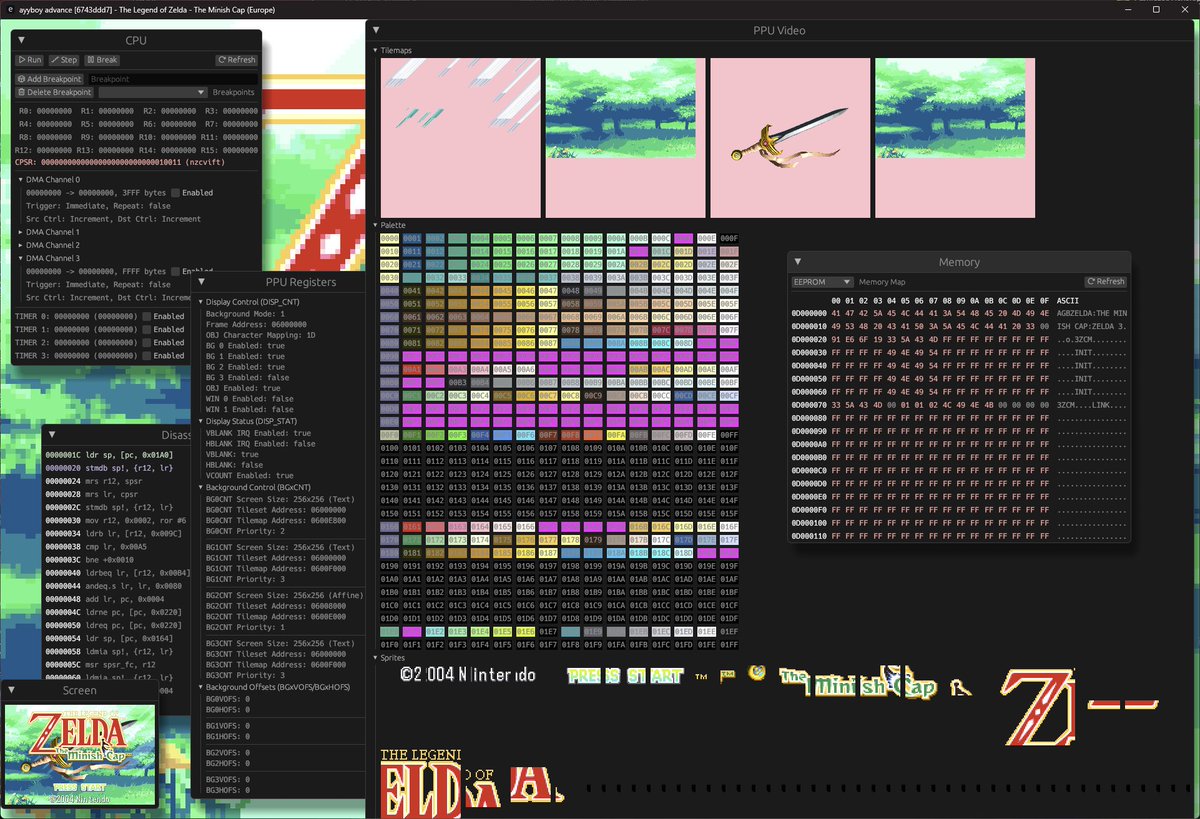Click the Breakpoint address input field
Viewport: 1200px width, 819px height.
(x=172, y=79)
